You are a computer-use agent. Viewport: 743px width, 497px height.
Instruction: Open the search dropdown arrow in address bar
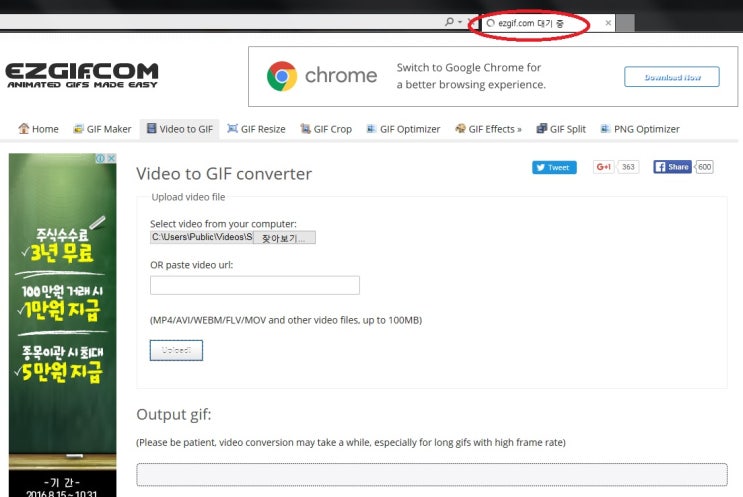(x=460, y=22)
